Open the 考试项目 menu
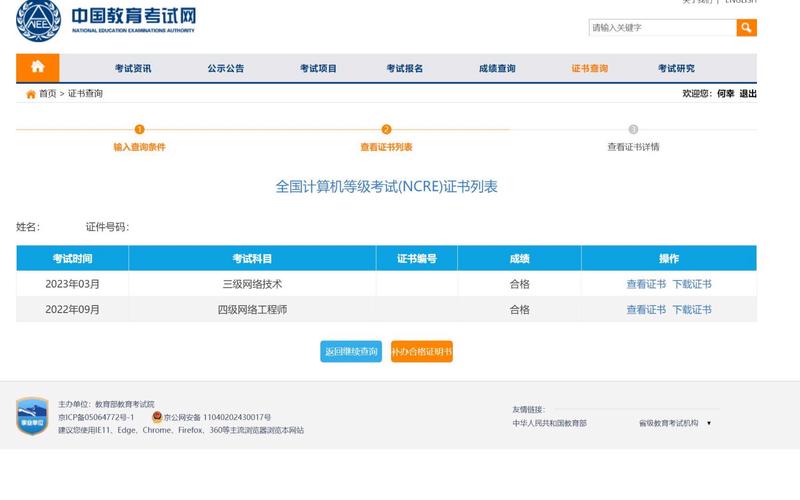The height and width of the screenshot is (500, 800). tap(318, 68)
